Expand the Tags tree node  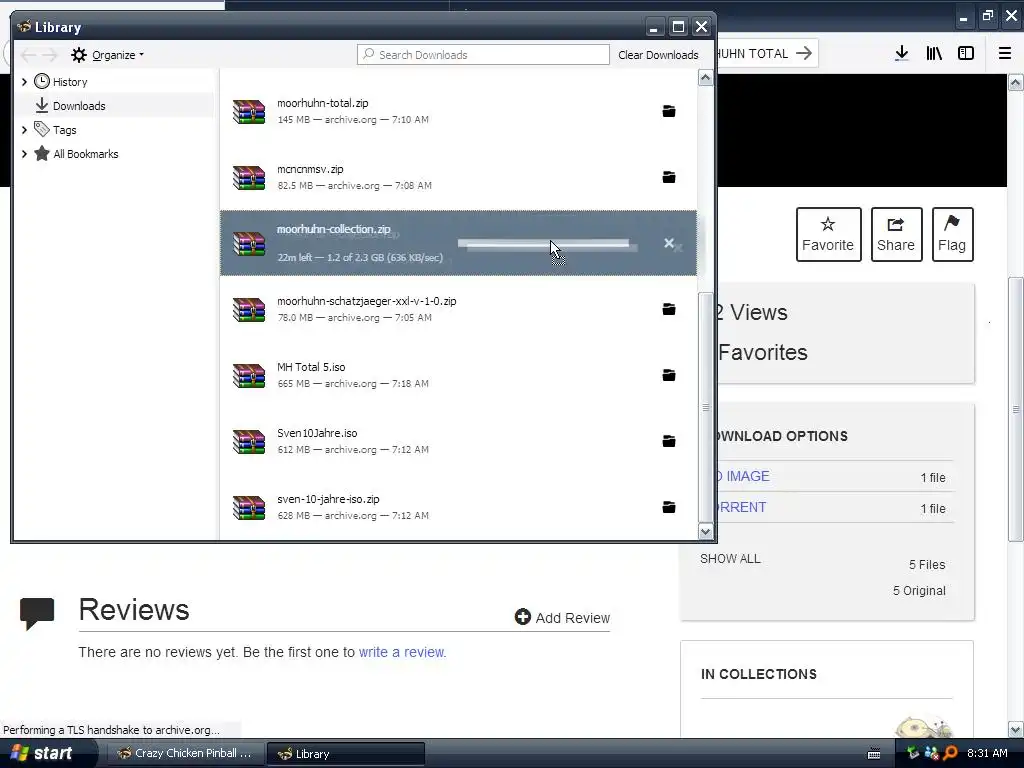click(x=24, y=130)
